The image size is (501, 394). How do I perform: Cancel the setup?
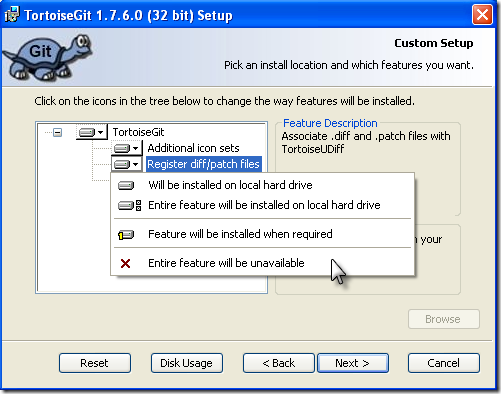444,363
